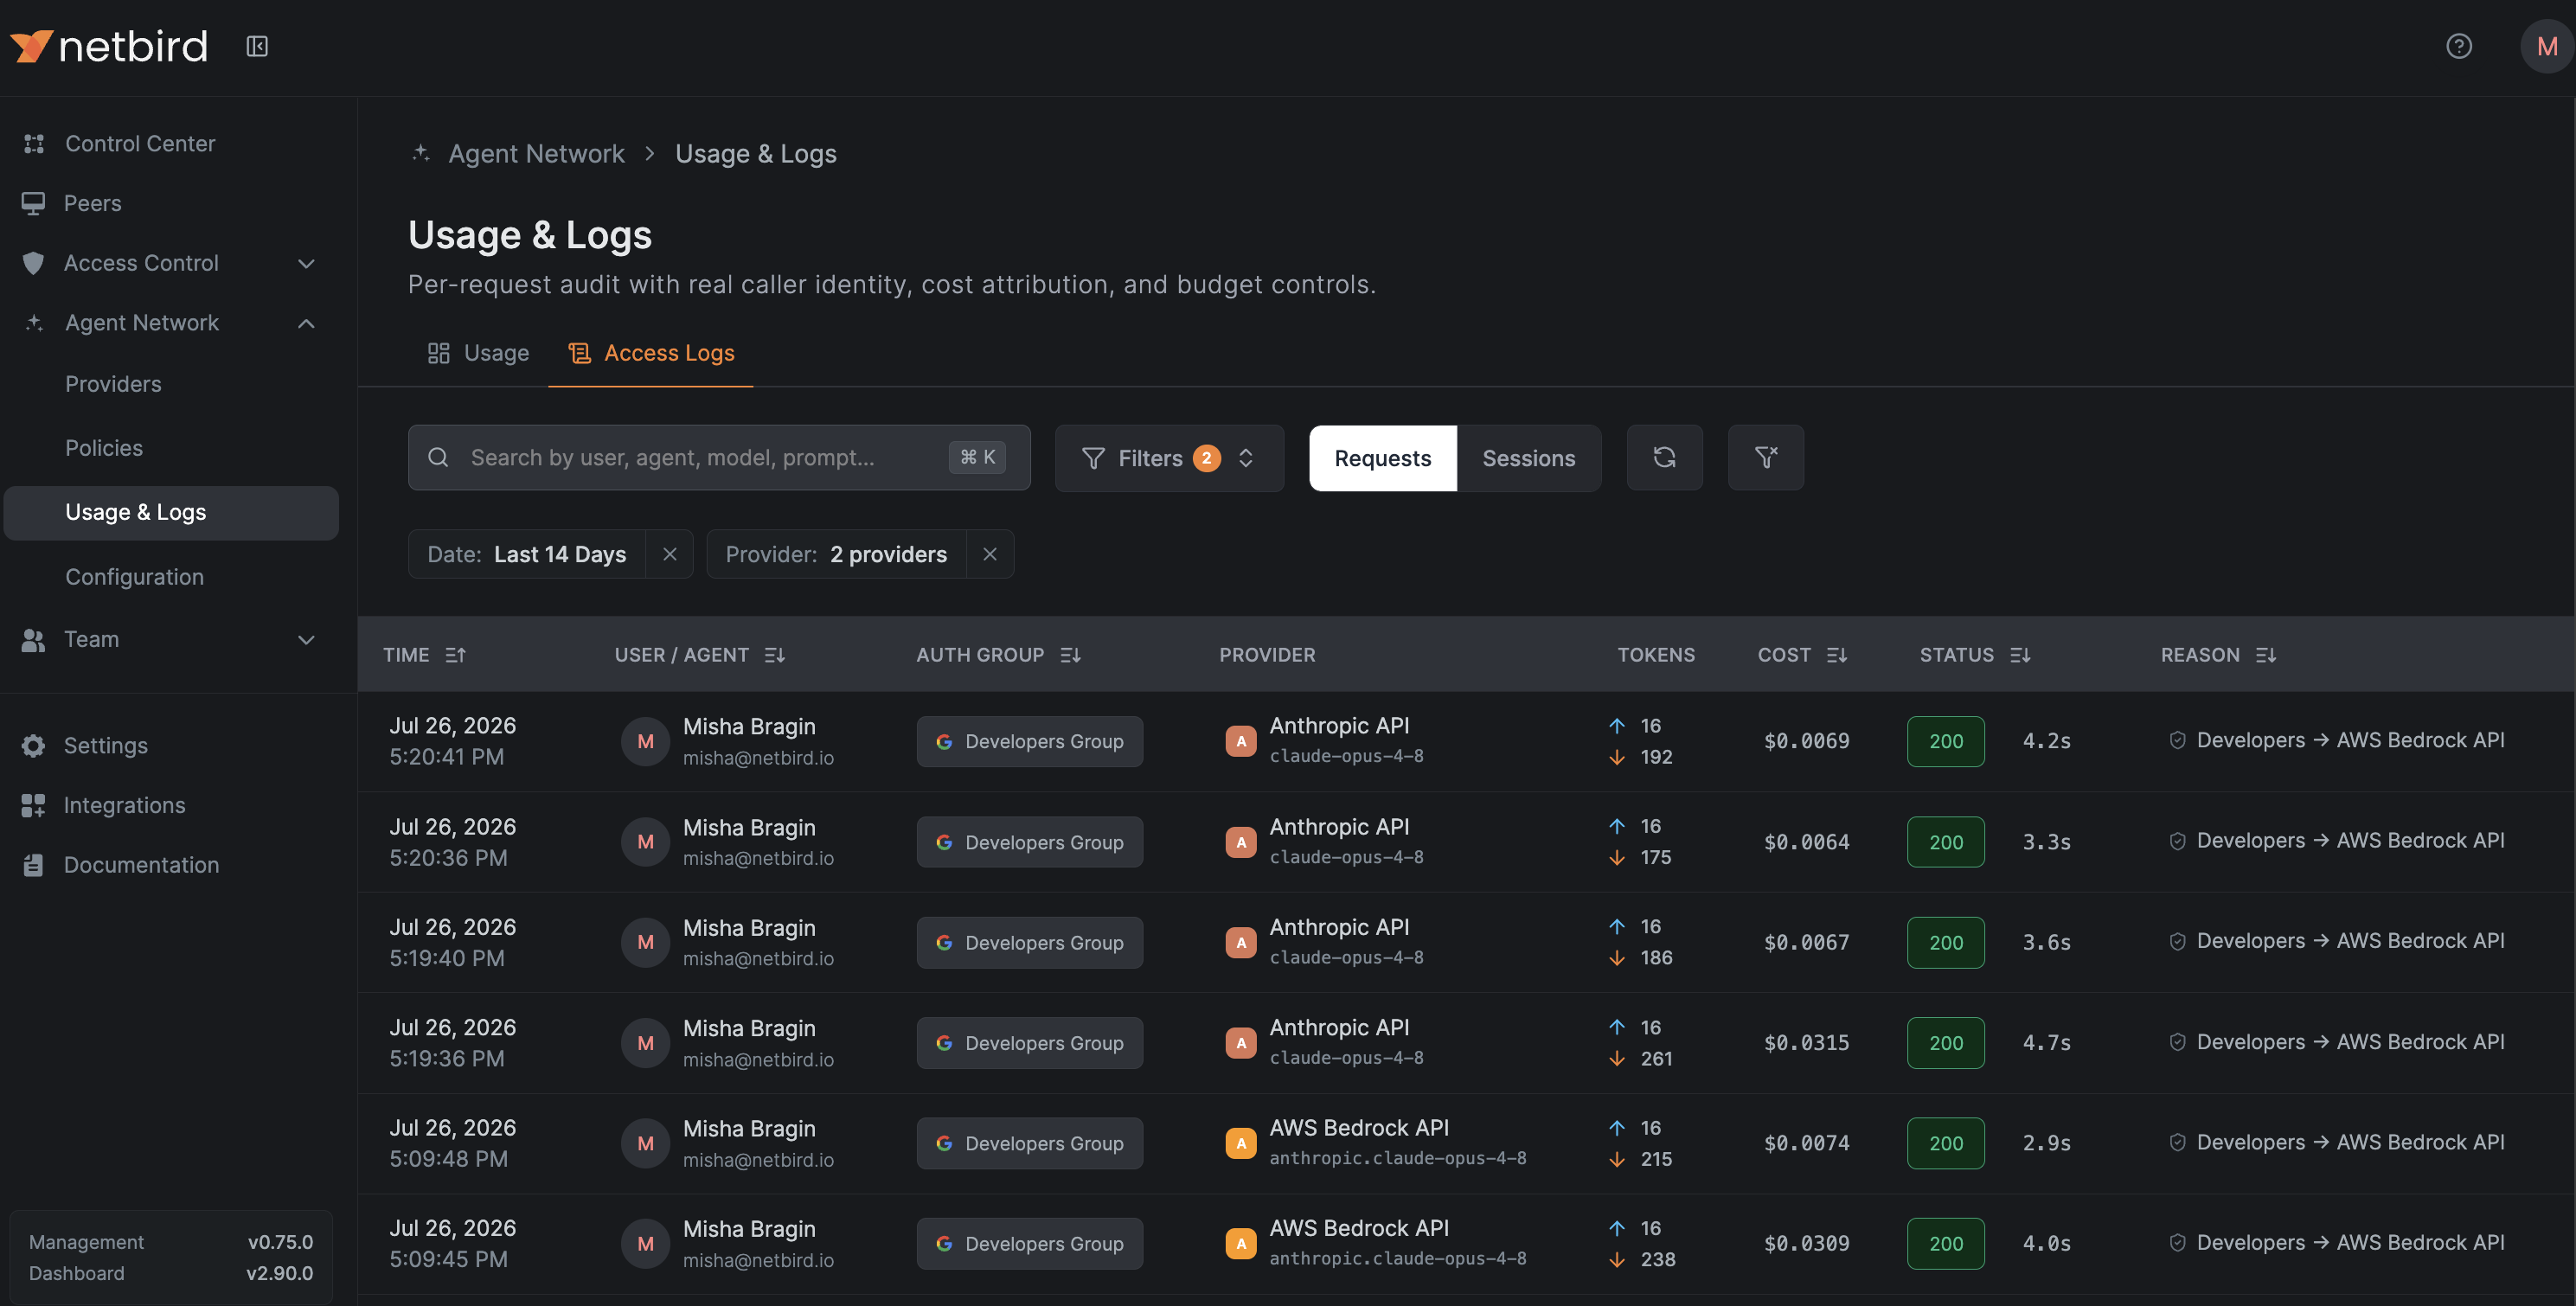Open Integrations icon in sidebar

tap(33, 805)
